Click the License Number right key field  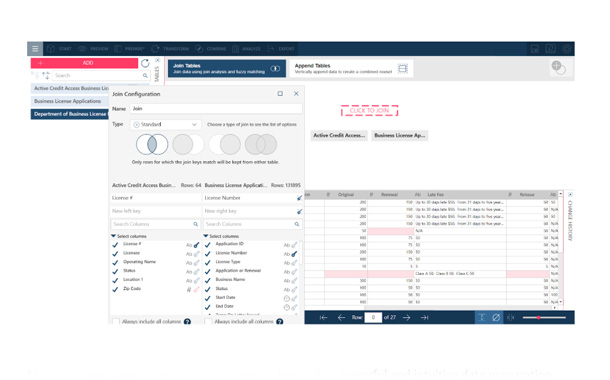pyautogui.click(x=249, y=198)
